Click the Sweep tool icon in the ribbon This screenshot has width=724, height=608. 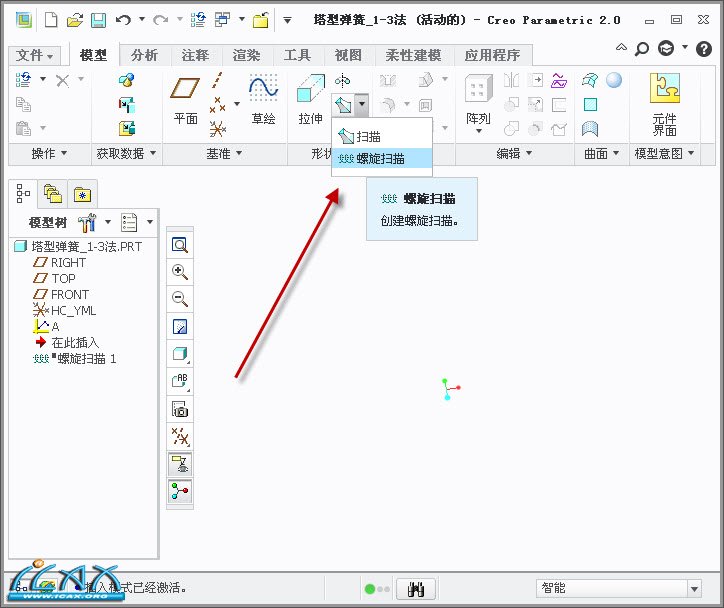tap(343, 105)
